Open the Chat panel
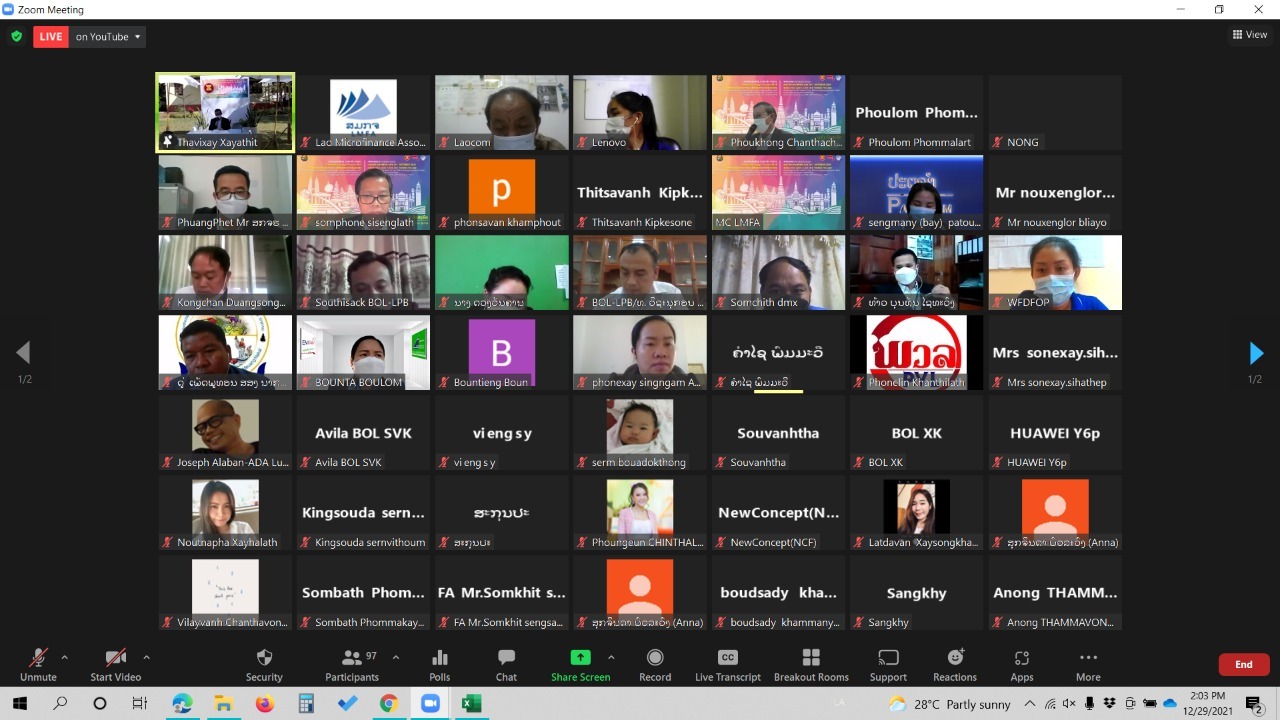The width and height of the screenshot is (1280, 720). (506, 664)
